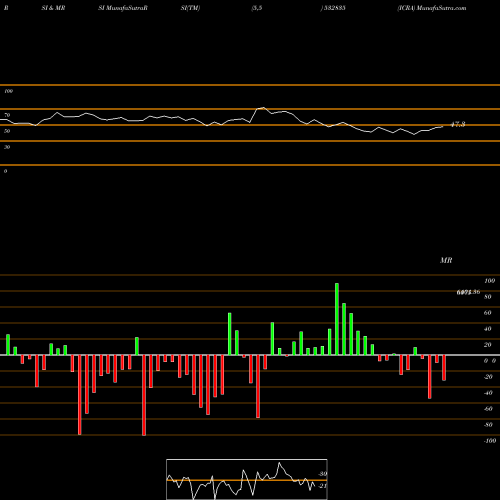Click the '532835' stock code text
The width and height of the screenshot is (500, 500).
(x=334, y=8)
